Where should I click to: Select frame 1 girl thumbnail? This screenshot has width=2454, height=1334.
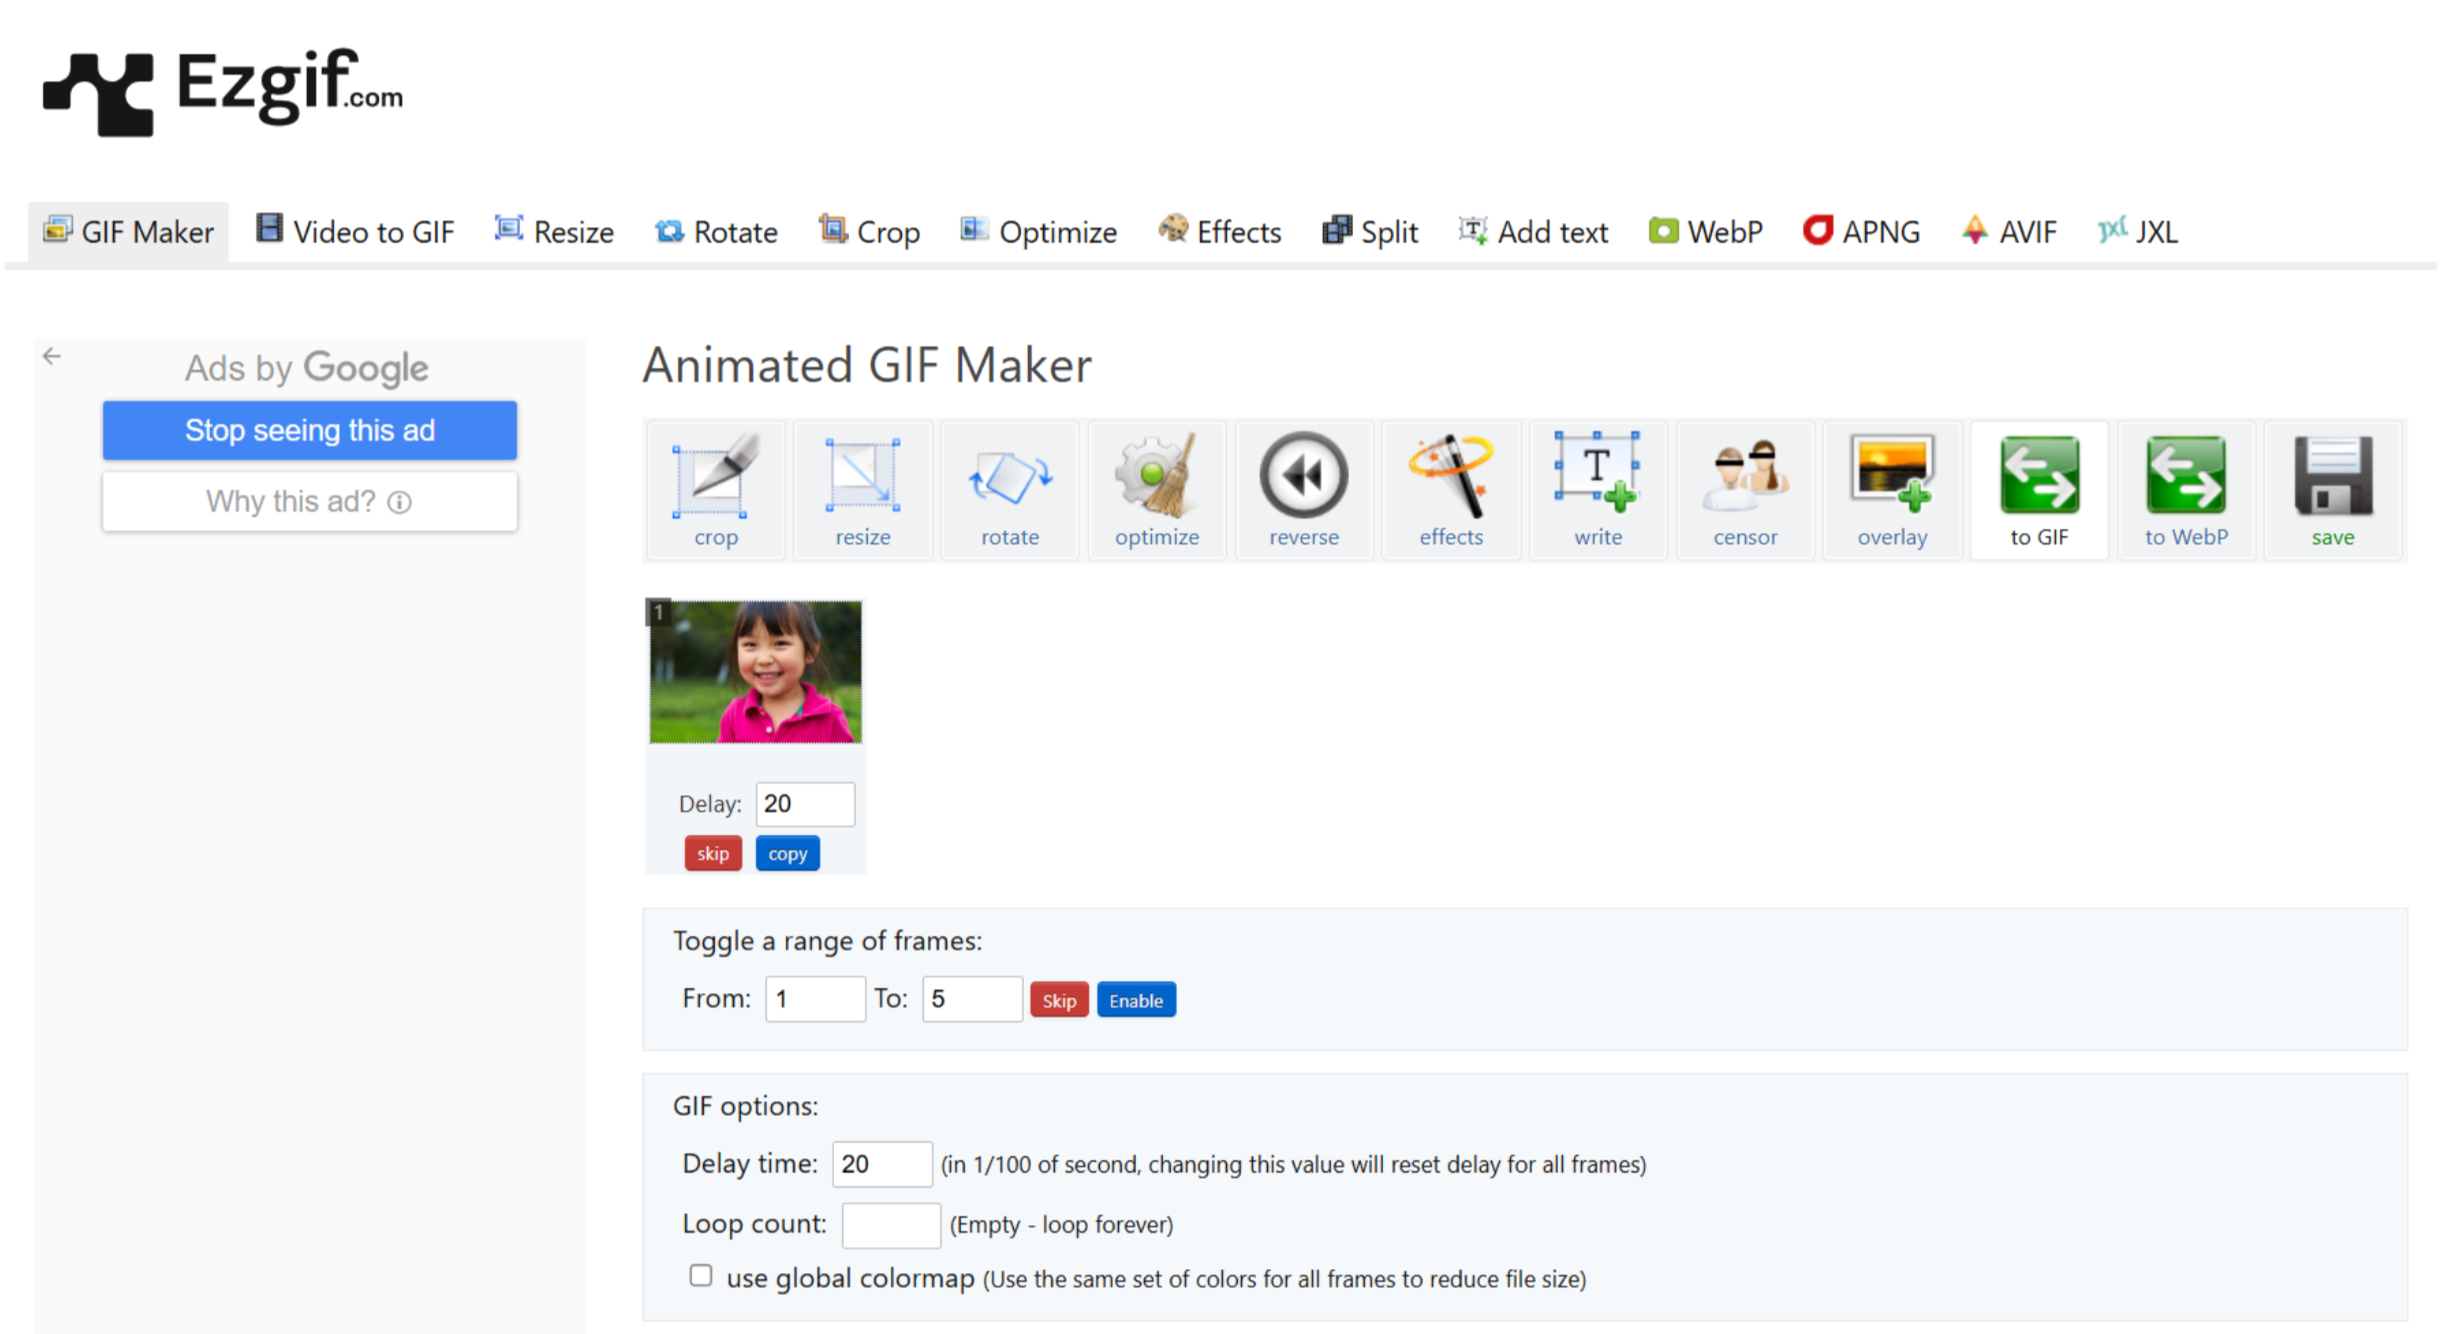coord(755,672)
